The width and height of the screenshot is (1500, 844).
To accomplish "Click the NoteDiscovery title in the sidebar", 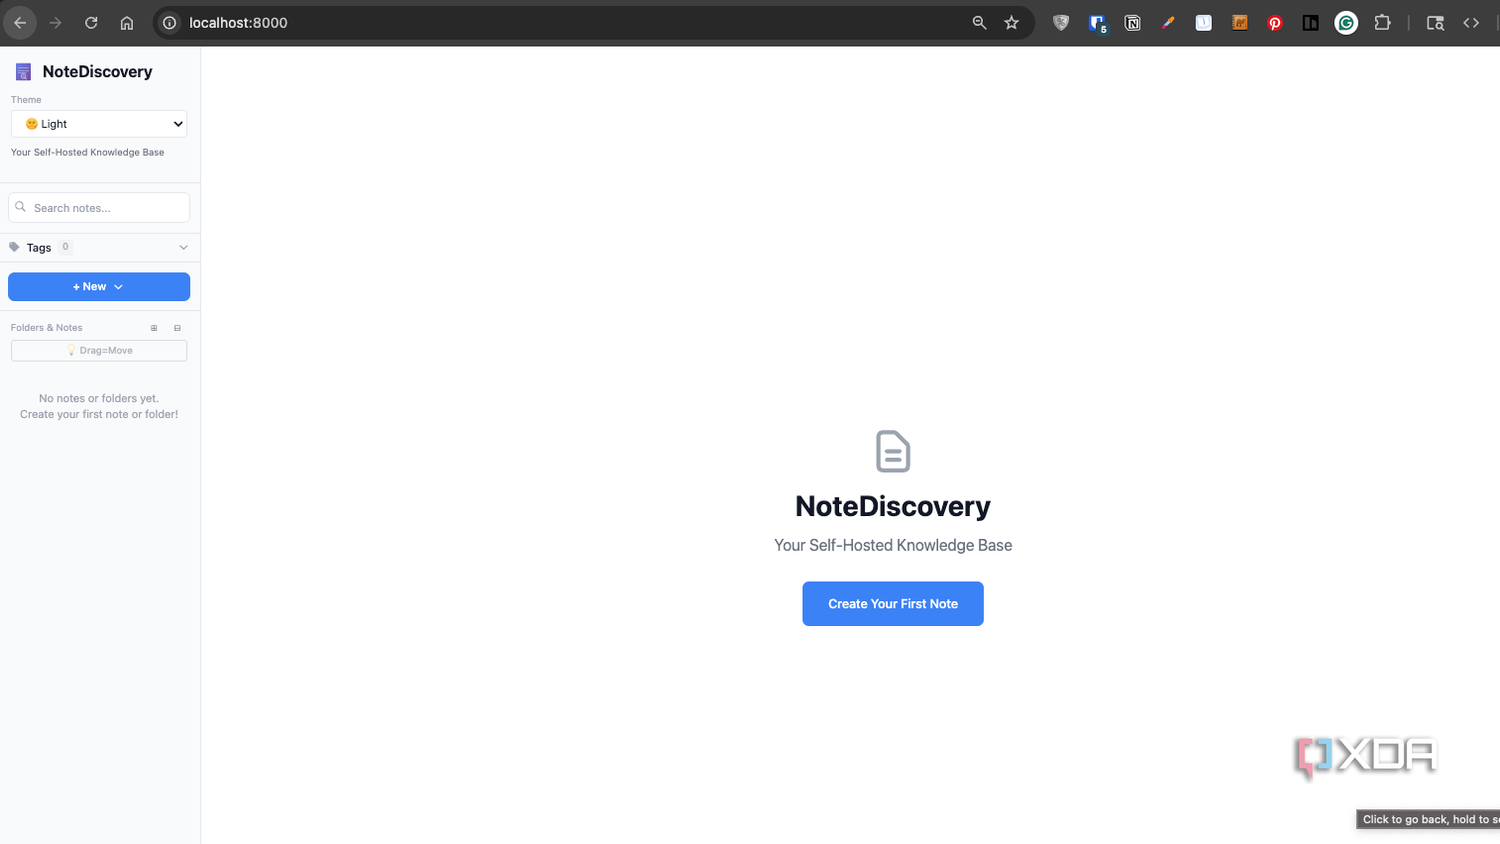I will point(97,72).
